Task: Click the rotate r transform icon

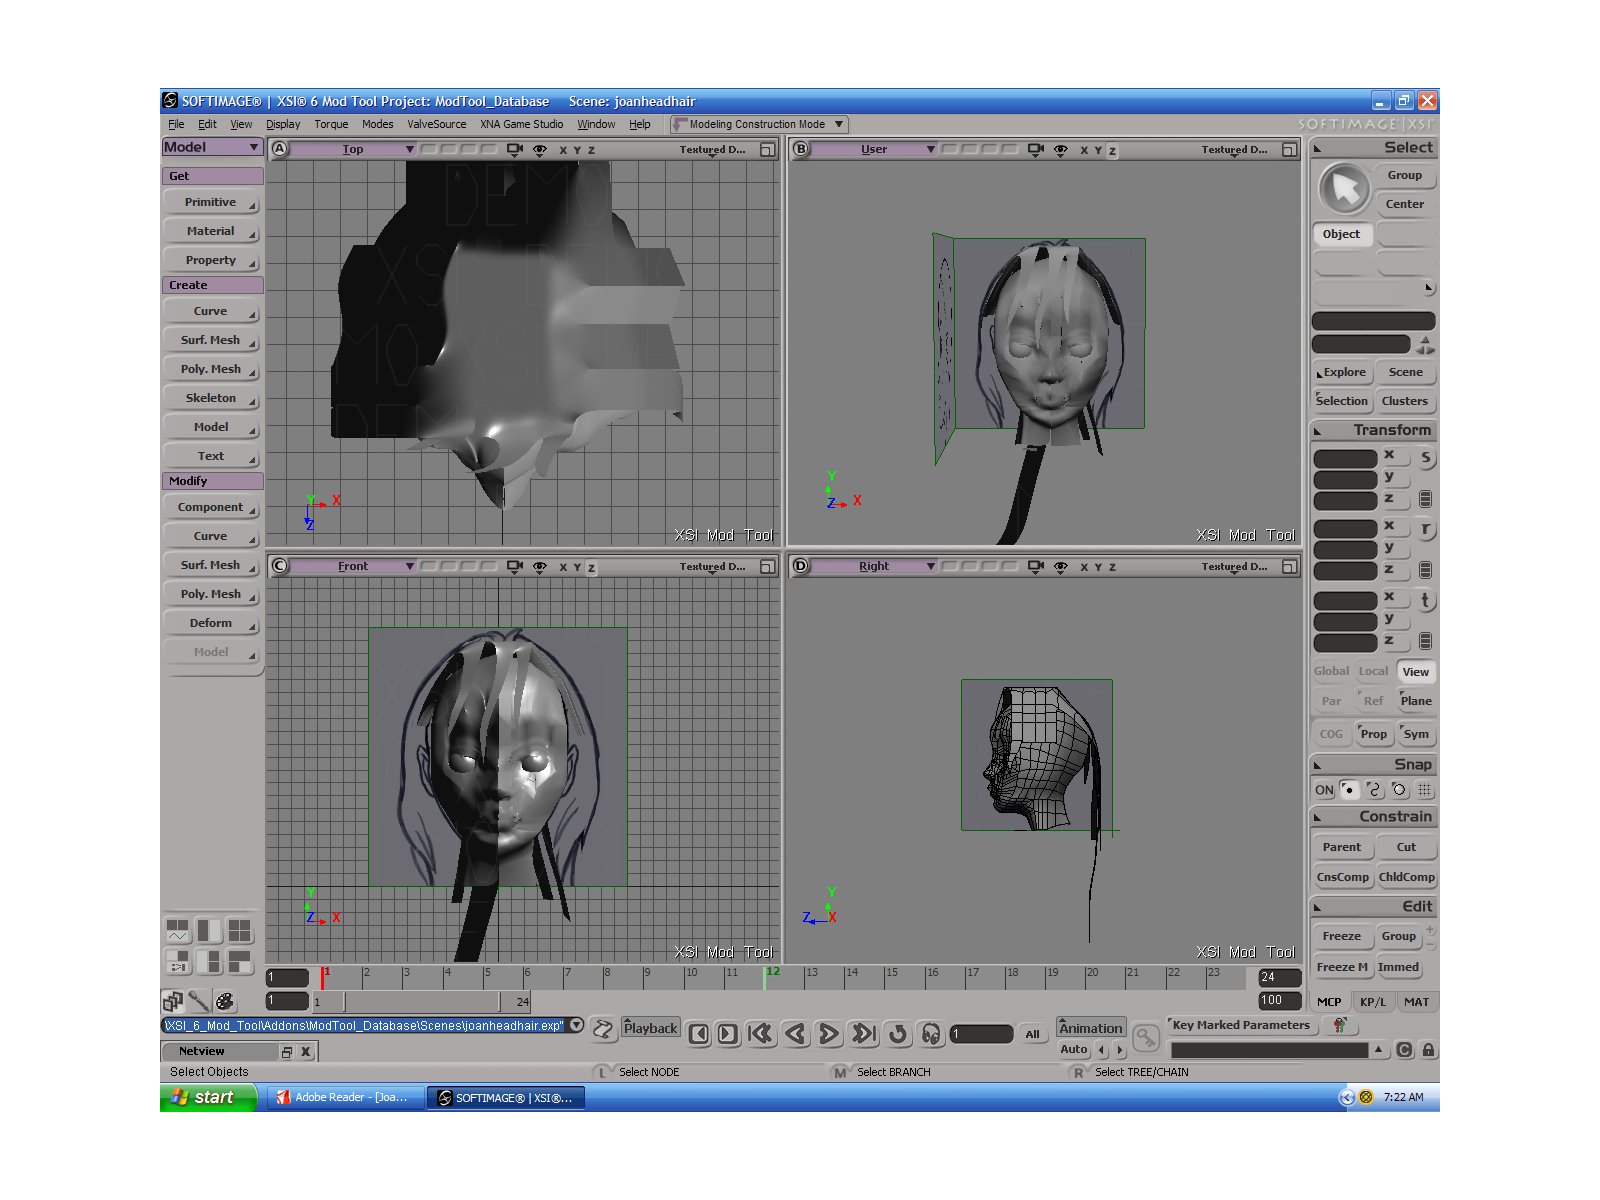Action: point(1425,529)
